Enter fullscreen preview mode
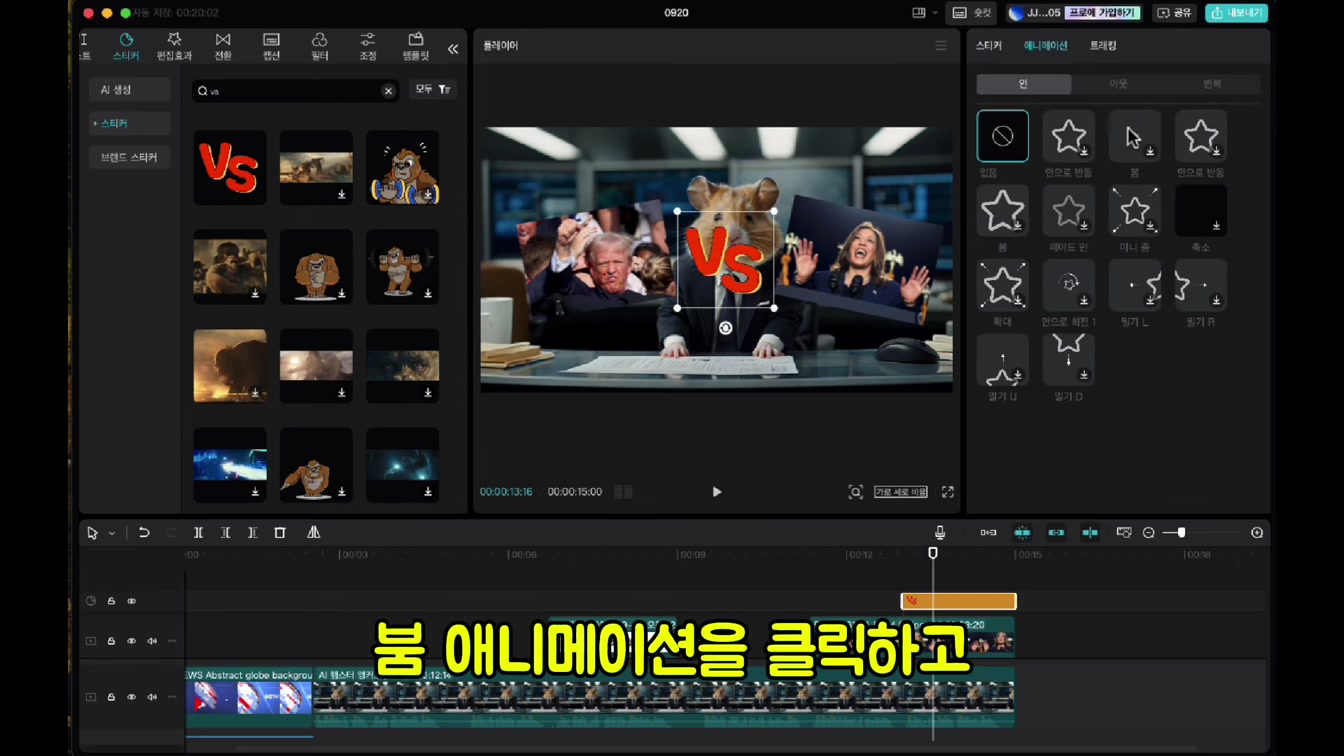 (x=948, y=492)
